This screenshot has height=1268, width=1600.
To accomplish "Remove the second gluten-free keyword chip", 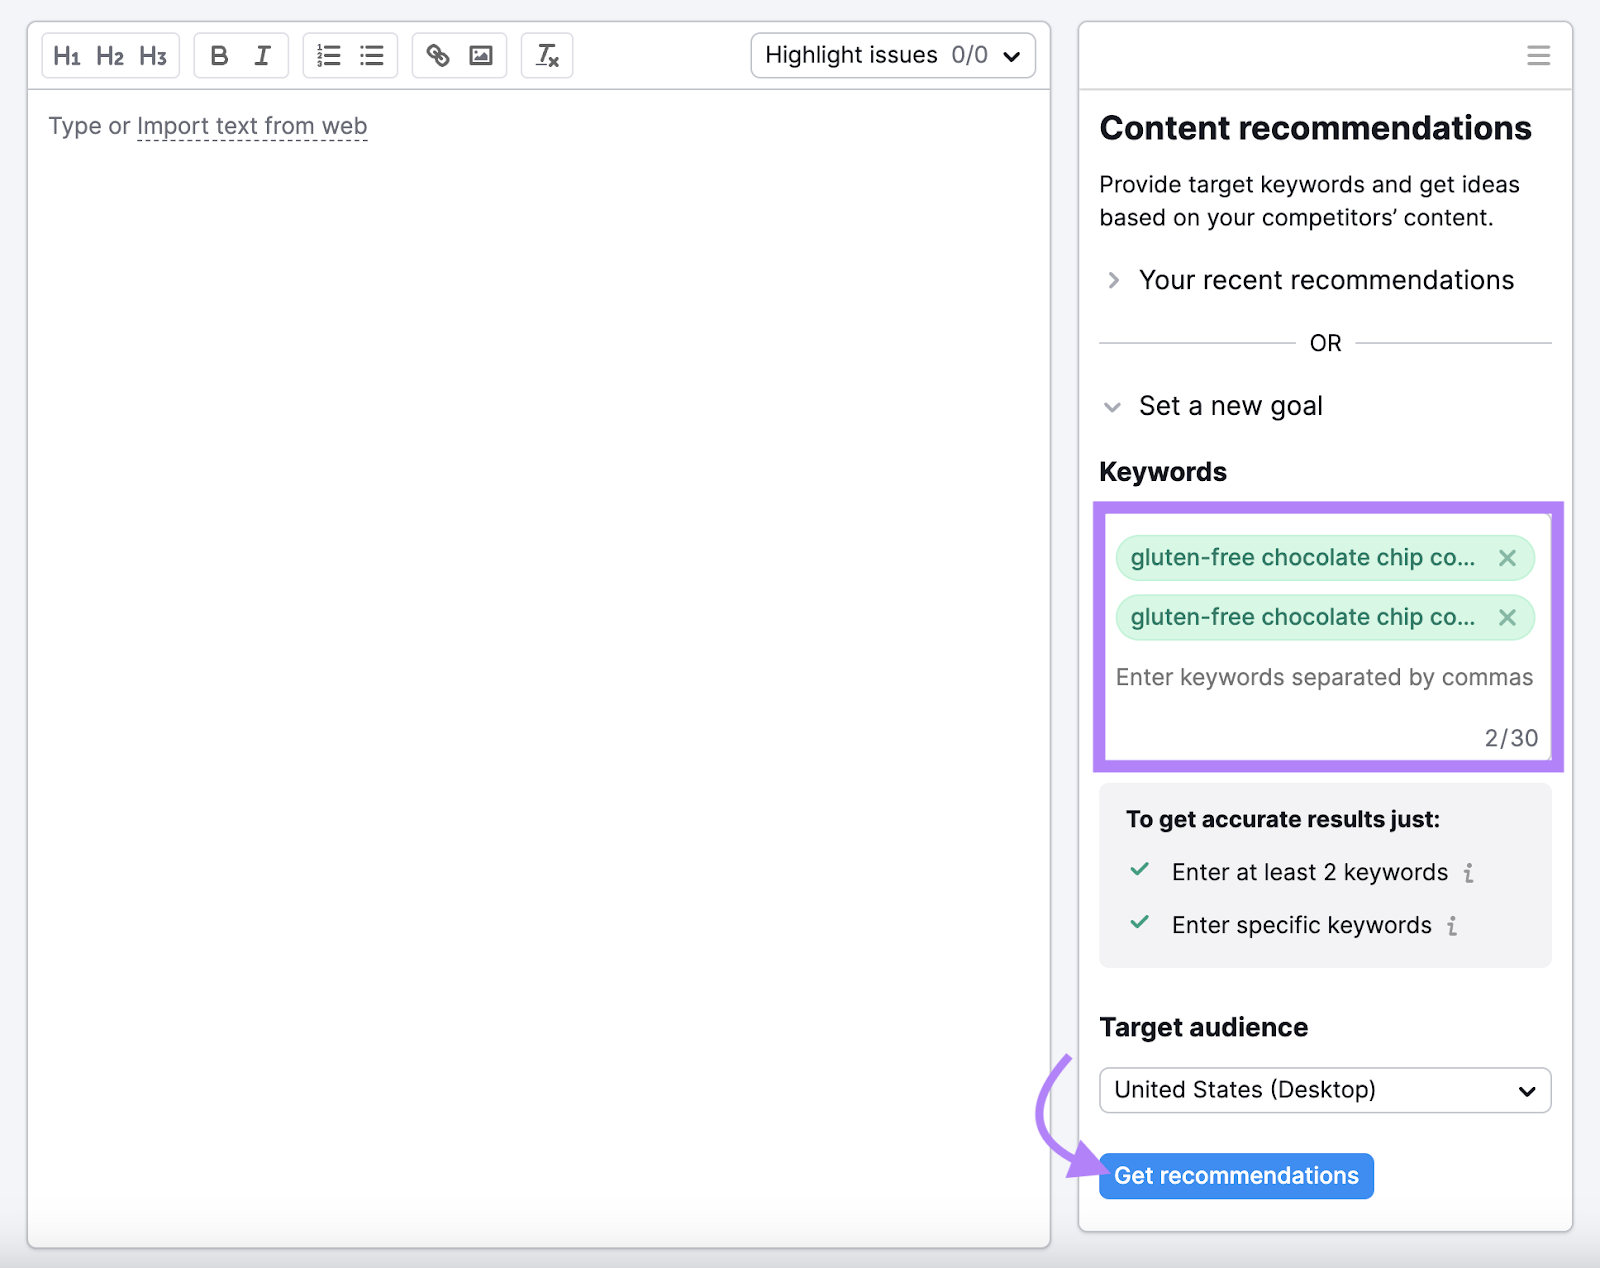I will (x=1507, y=617).
